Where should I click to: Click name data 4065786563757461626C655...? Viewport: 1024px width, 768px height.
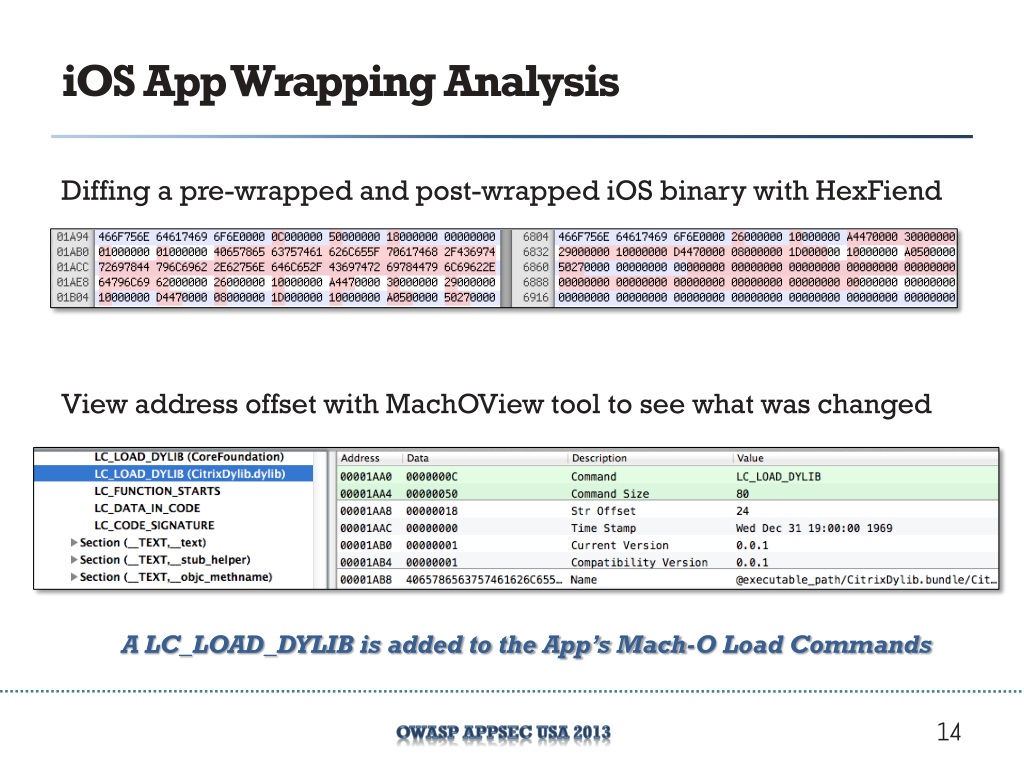484,580
